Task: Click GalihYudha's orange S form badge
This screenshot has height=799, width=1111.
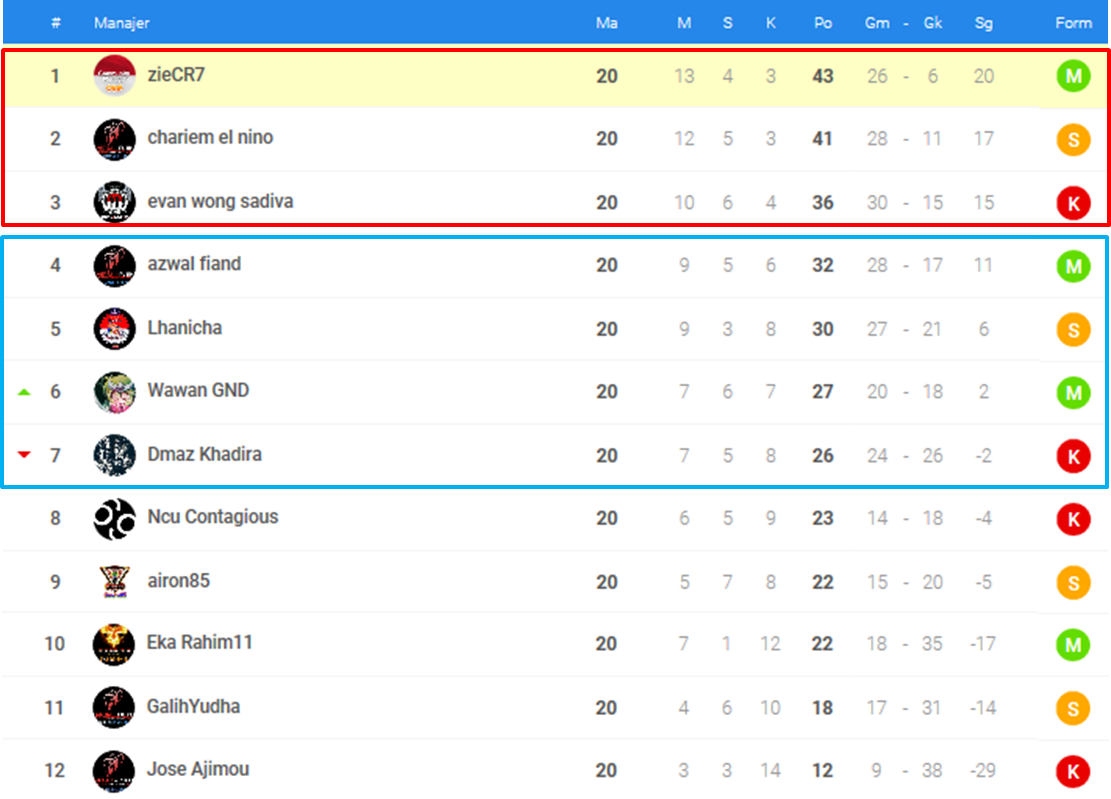Action: coord(1073,708)
